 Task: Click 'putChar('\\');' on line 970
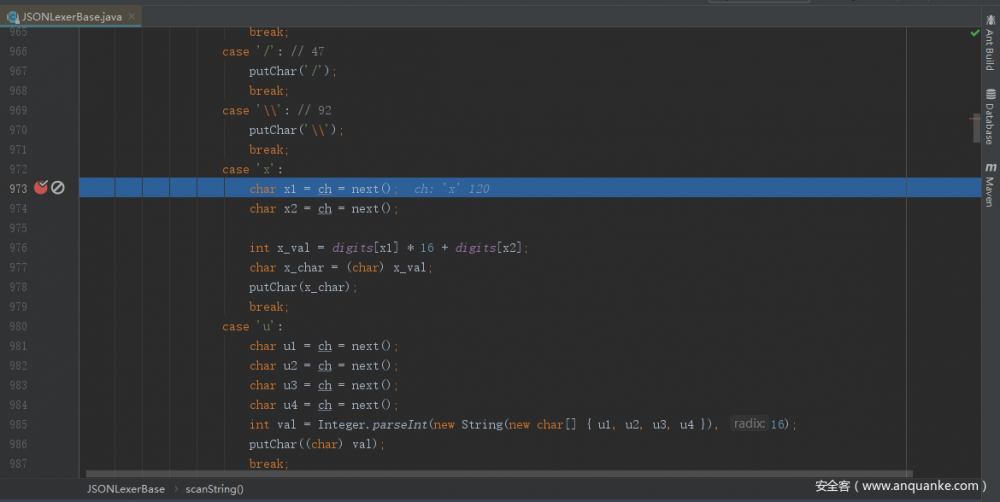(x=297, y=130)
